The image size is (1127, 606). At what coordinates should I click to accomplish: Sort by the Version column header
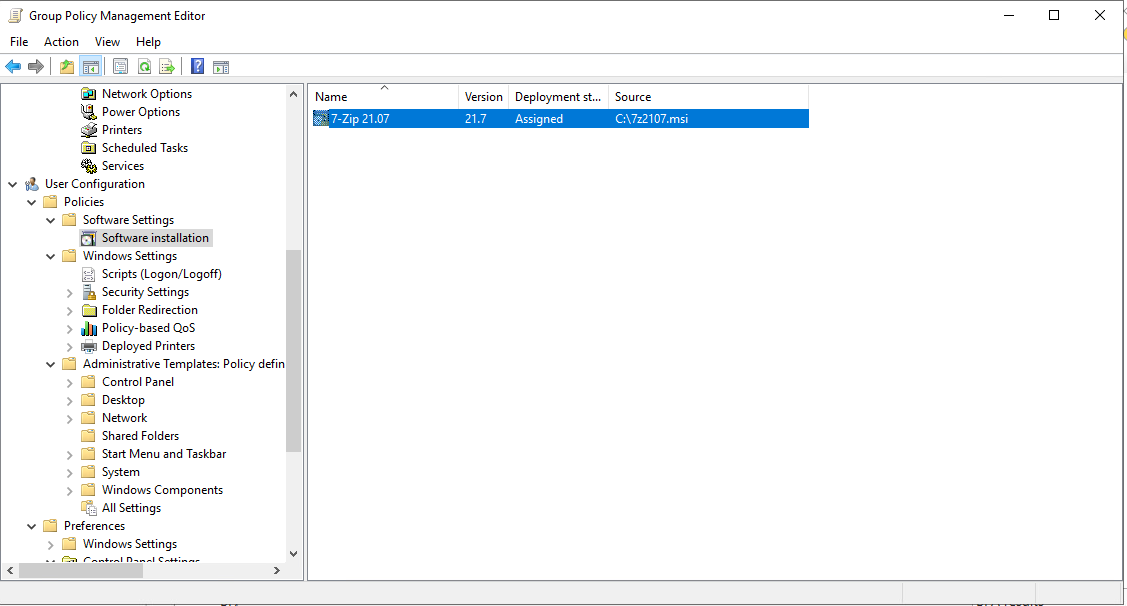click(484, 96)
